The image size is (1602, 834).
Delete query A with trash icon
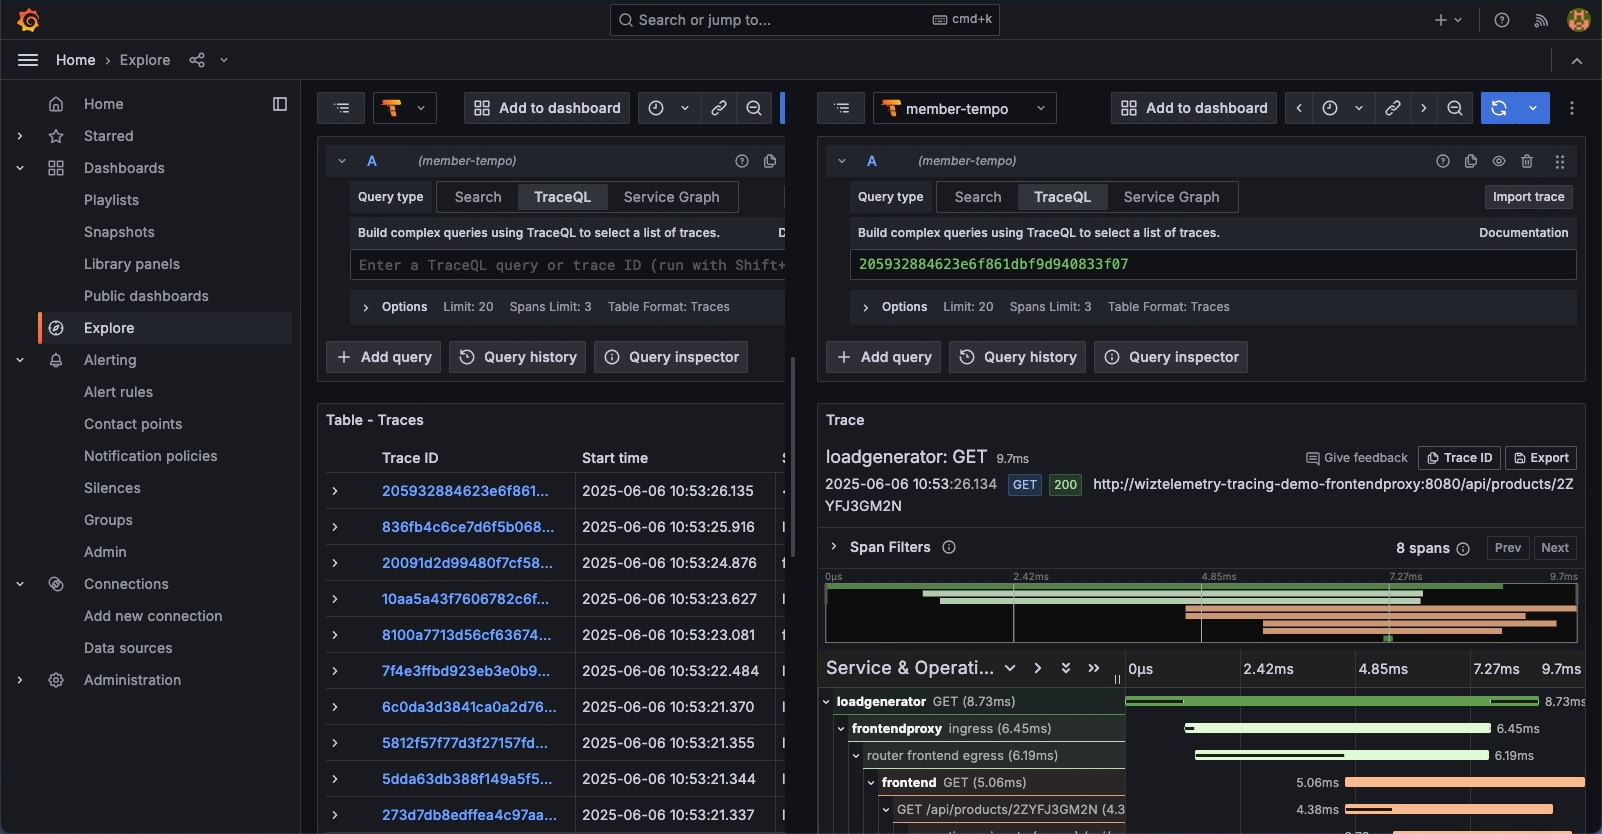click(x=1527, y=161)
